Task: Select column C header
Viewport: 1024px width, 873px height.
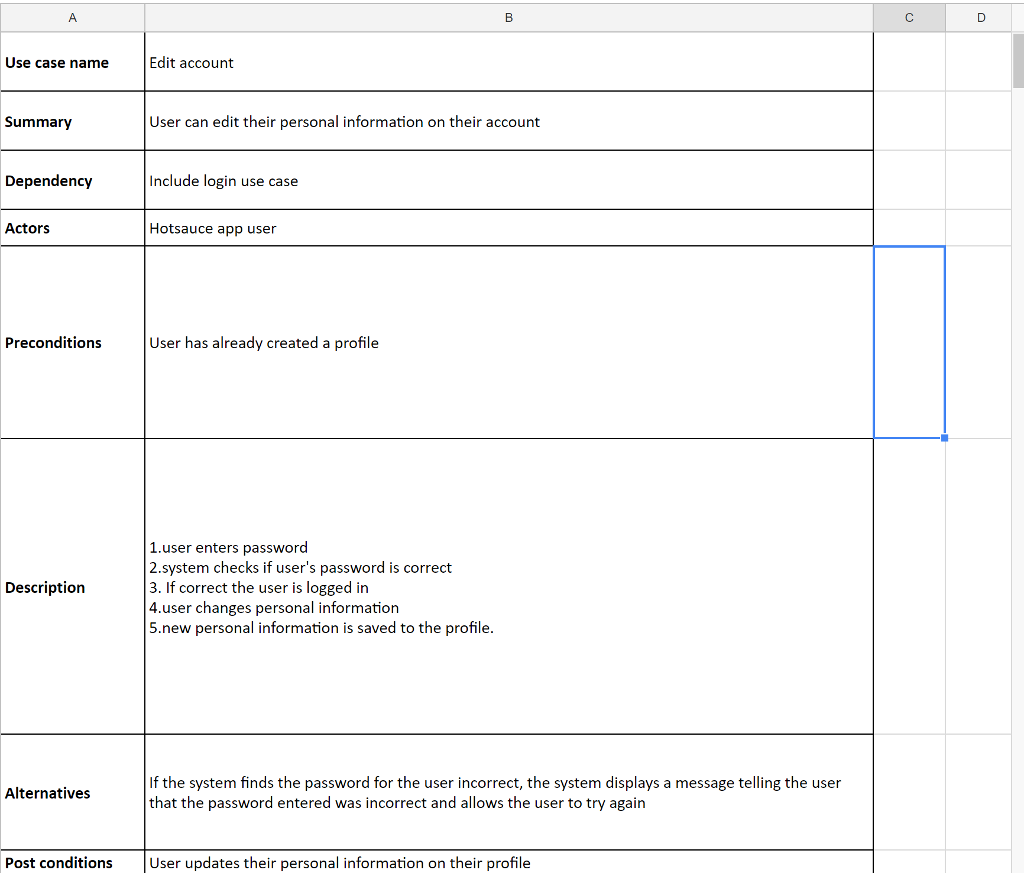Action: (x=909, y=18)
